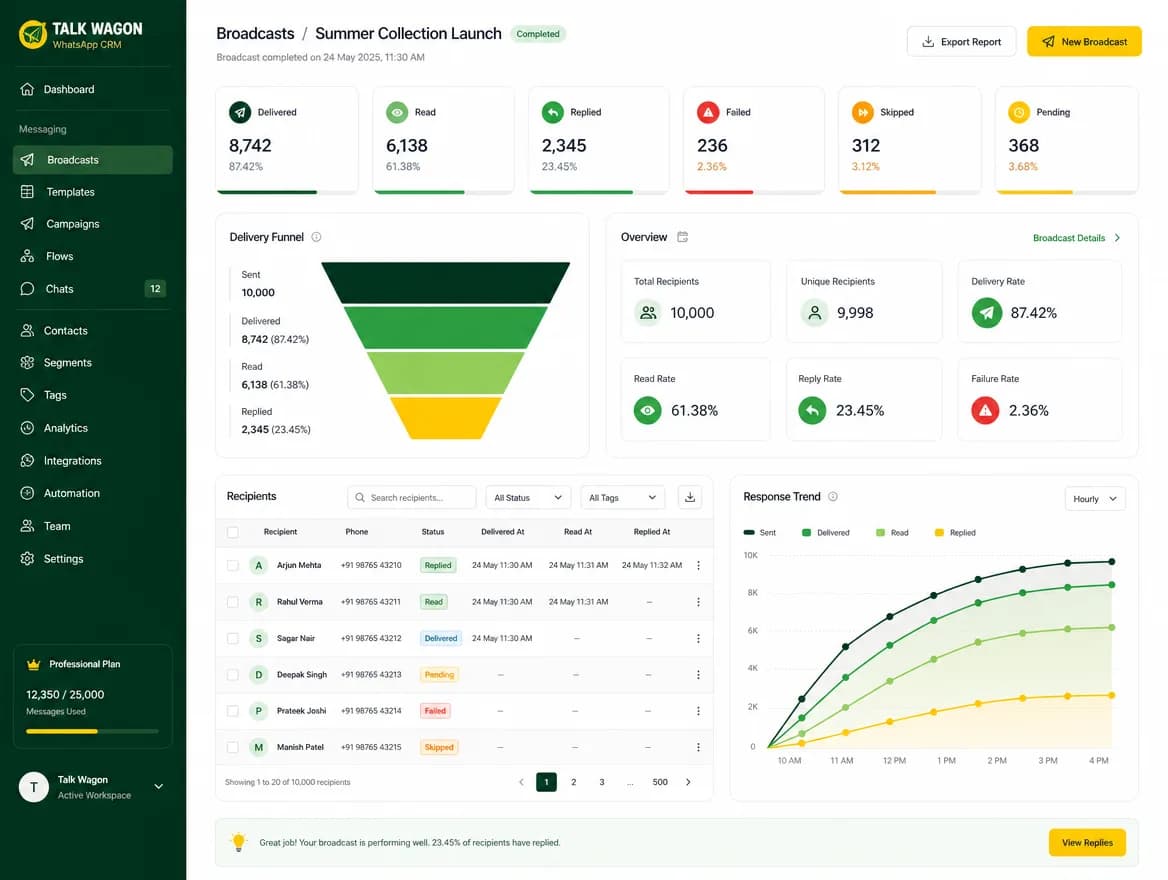Screen dimensions: 1168x880
Task: Click the Skipped fast-forward icon
Action: click(863, 112)
